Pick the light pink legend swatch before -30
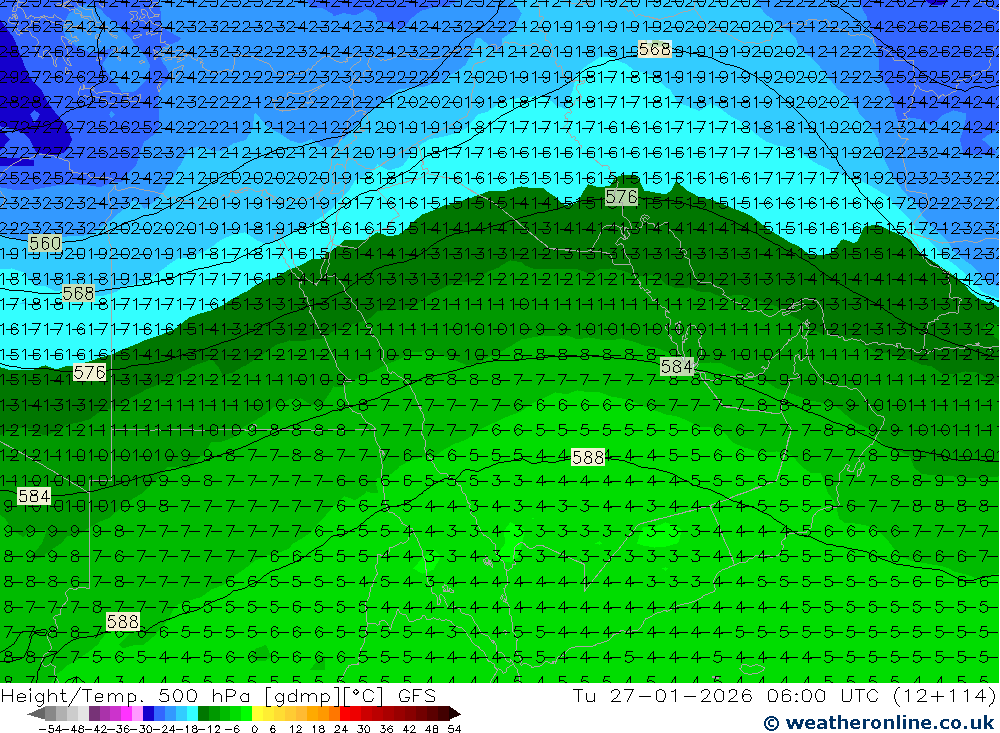This screenshot has width=1000, height=733. (x=137, y=713)
